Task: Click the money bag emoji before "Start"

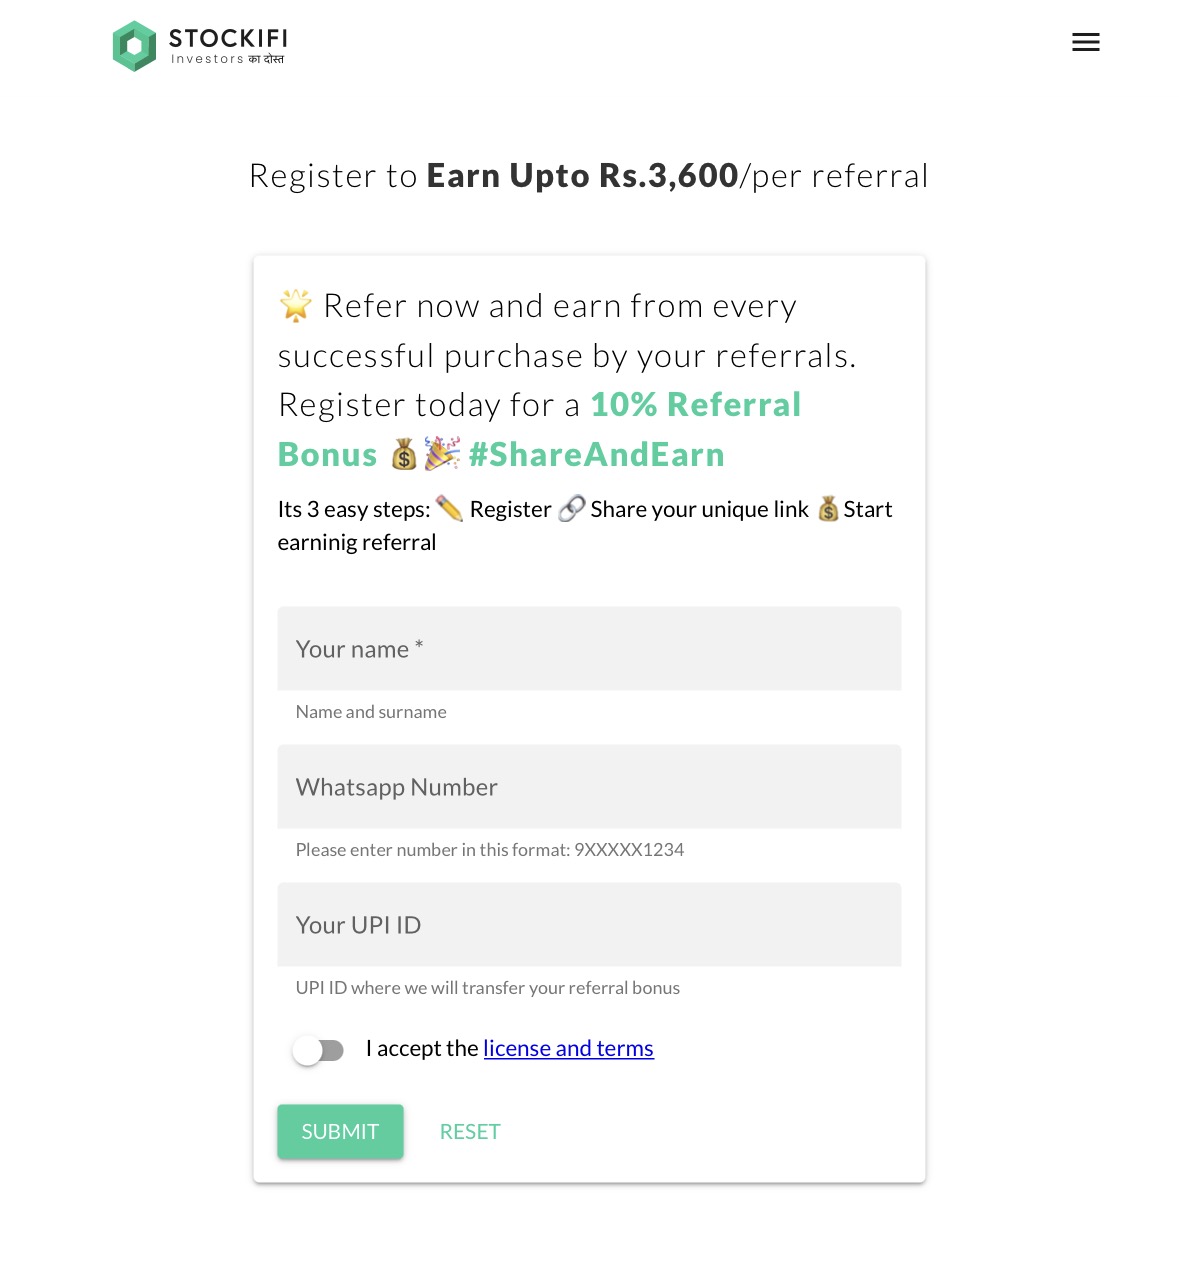Action: [x=828, y=509]
